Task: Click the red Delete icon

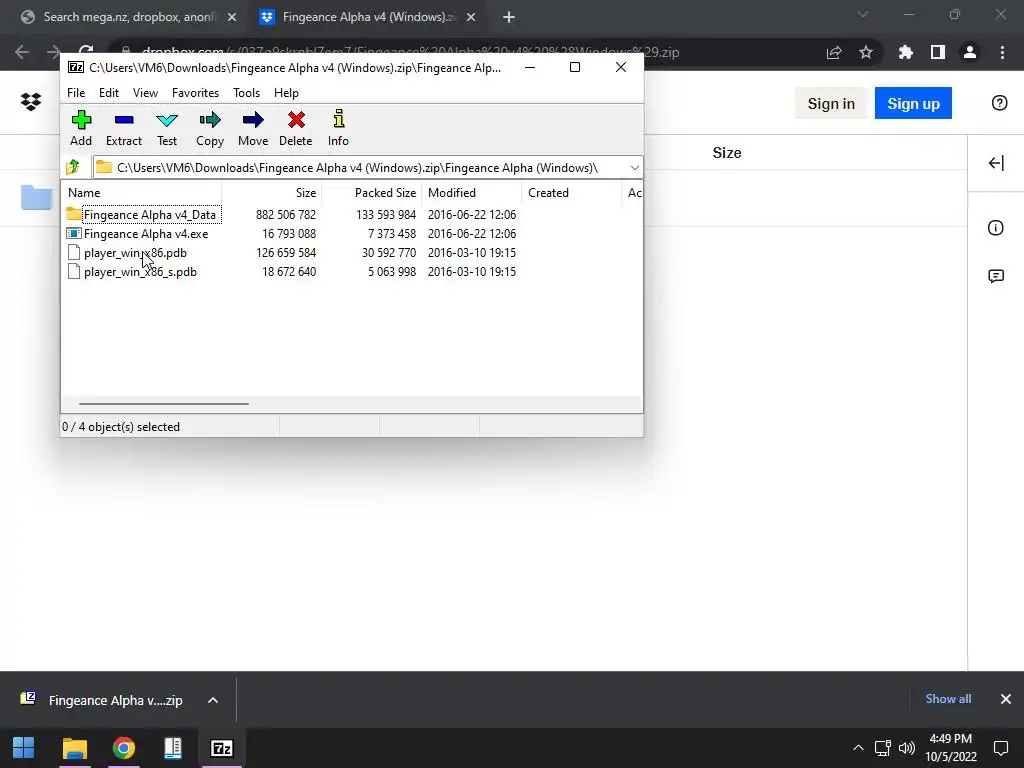Action: (296, 120)
